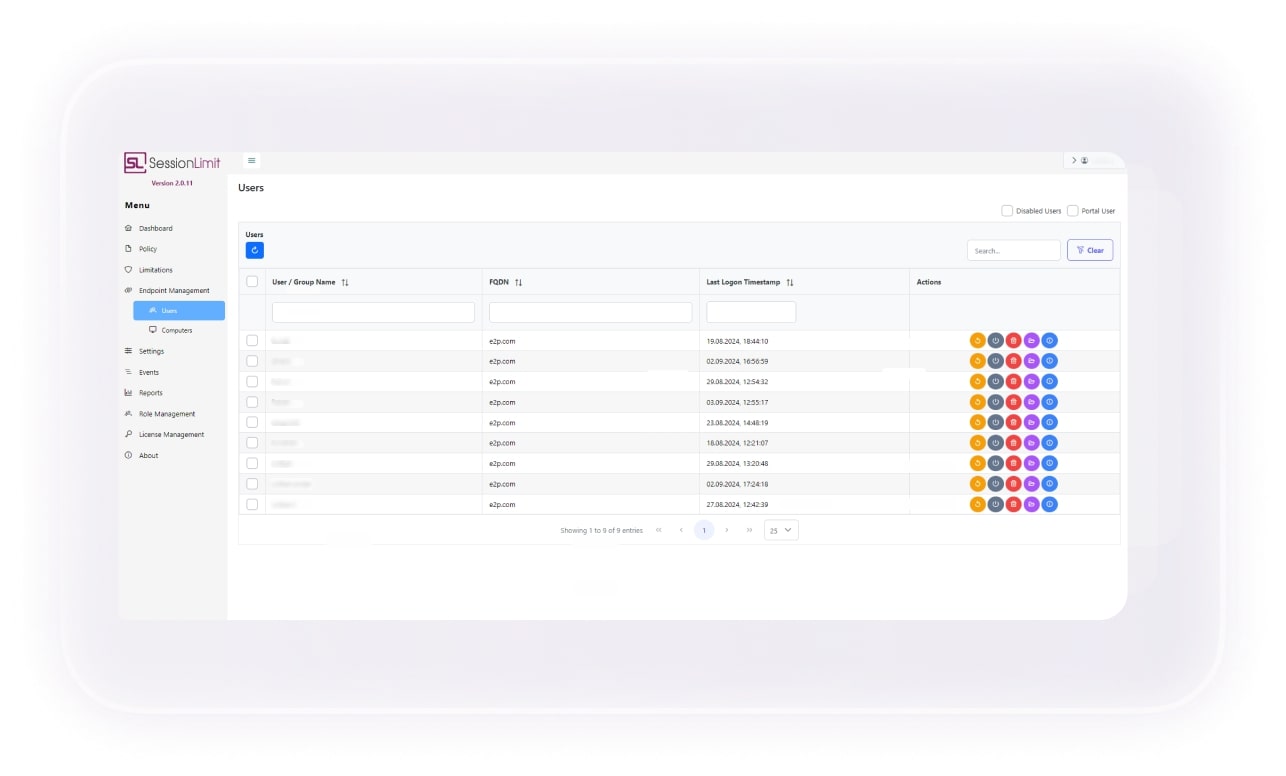Click blue info icon for 19.08.2024, 18:44:10 row
The height and width of the screenshot is (776, 1286).
pos(1049,341)
